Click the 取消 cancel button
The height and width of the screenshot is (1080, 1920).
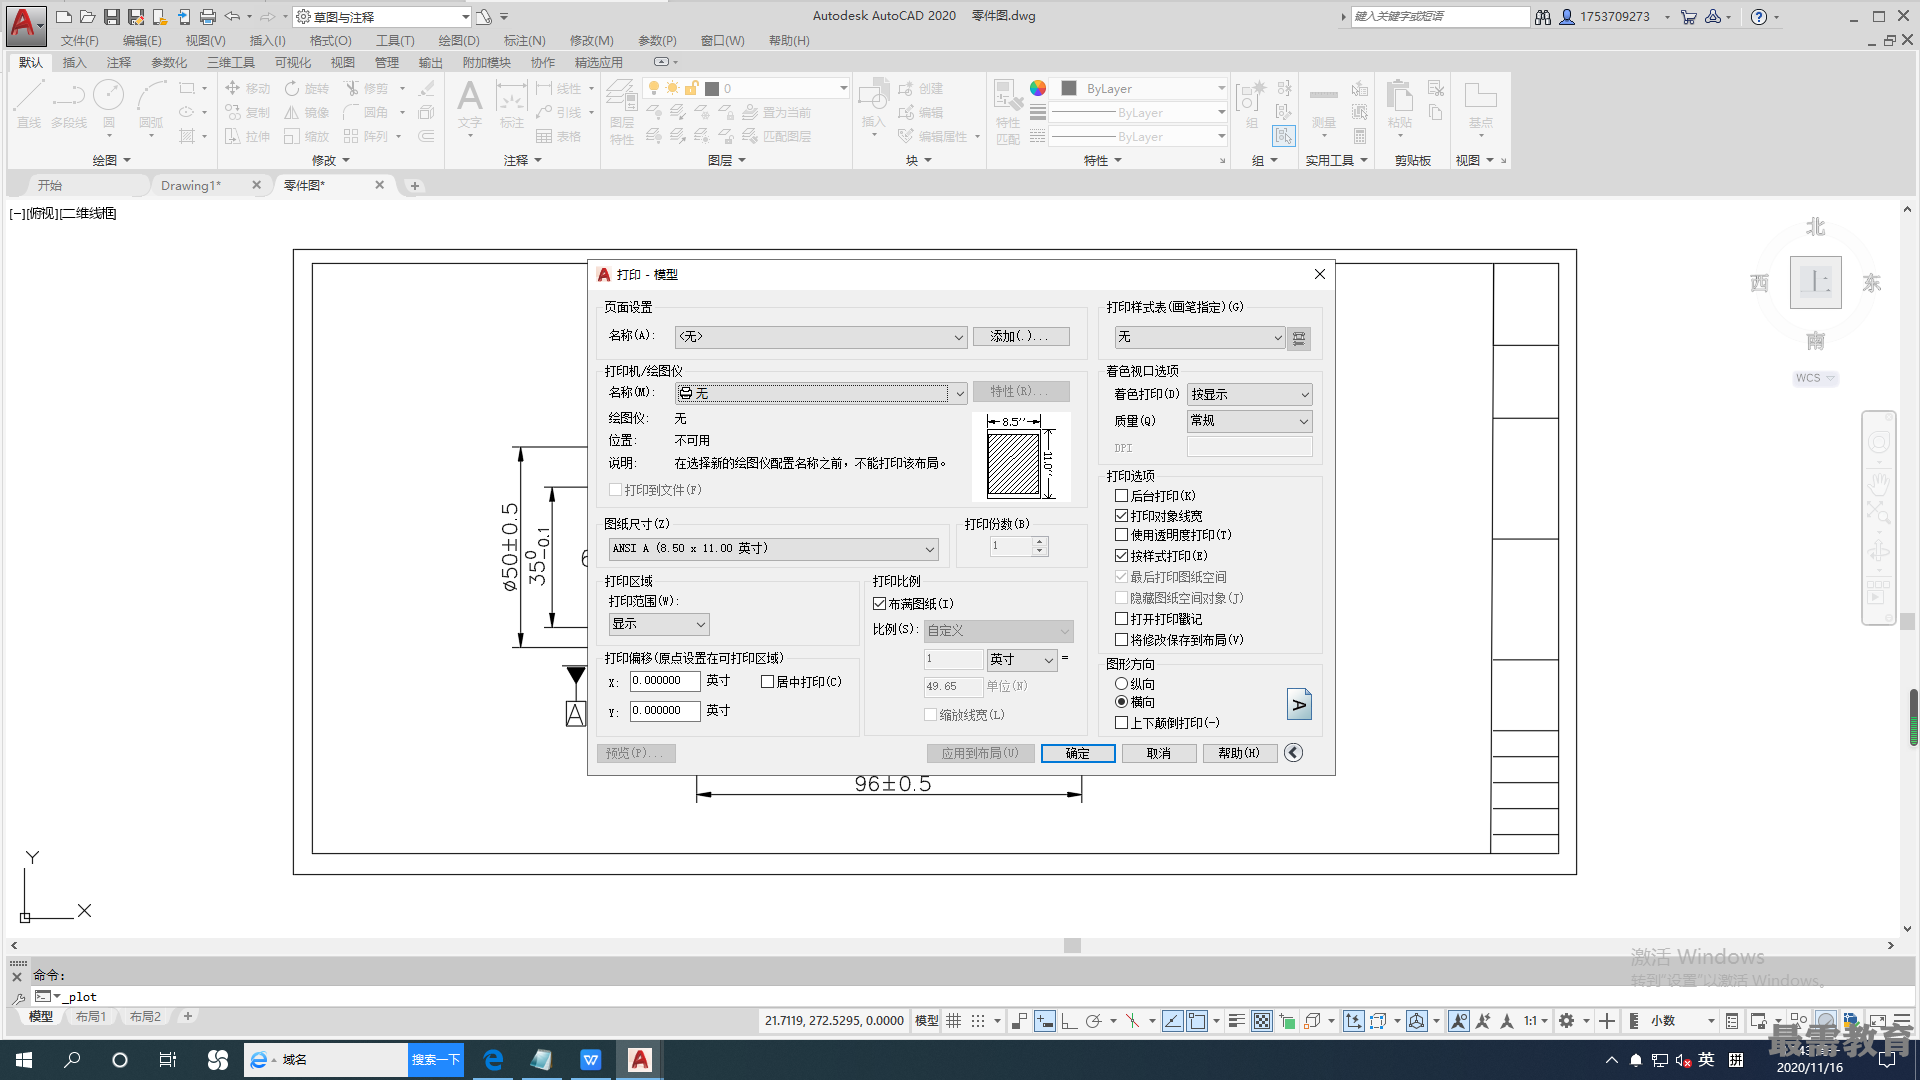1159,754
